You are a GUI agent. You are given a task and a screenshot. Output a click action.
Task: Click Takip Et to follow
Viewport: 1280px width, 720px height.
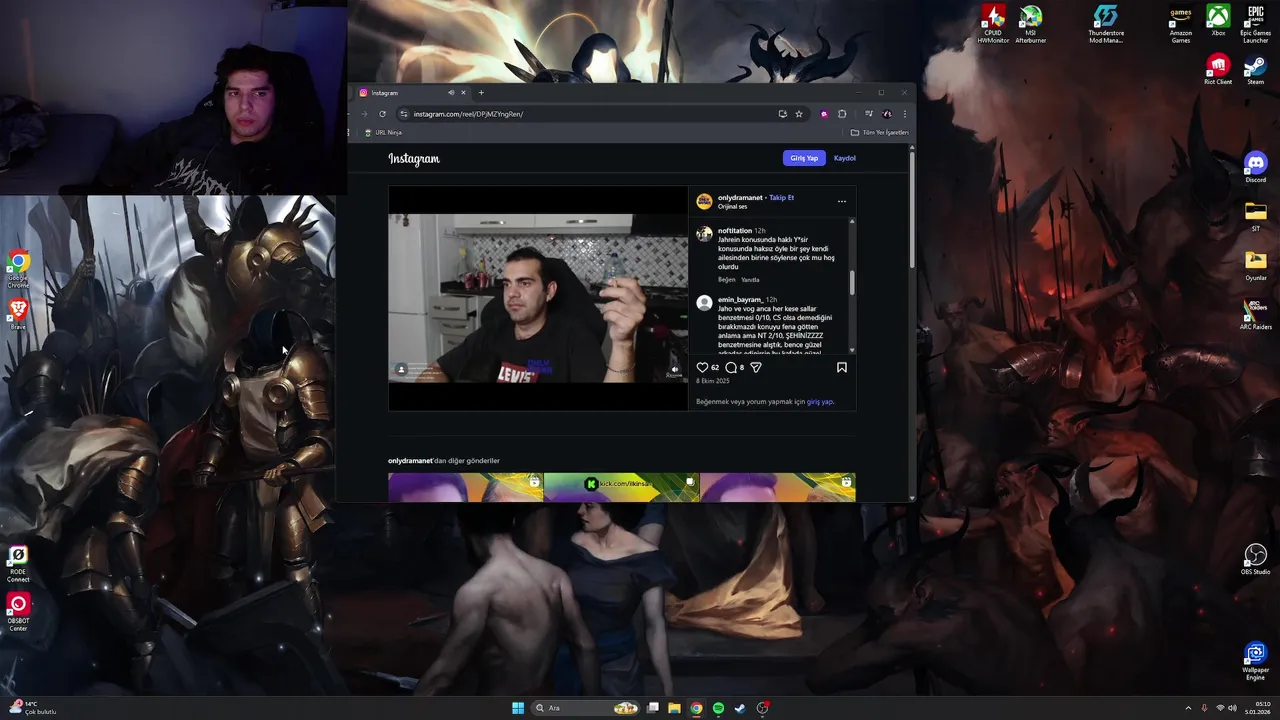[782, 198]
